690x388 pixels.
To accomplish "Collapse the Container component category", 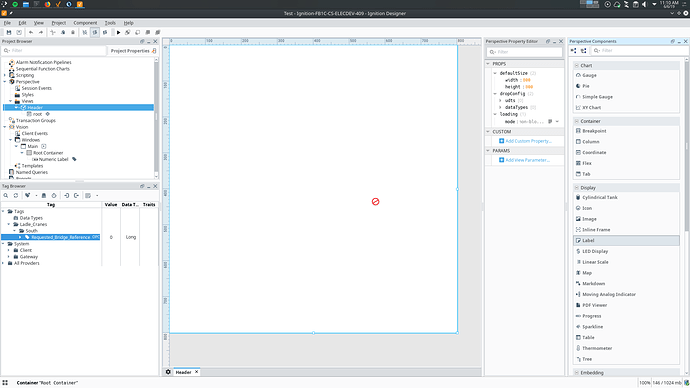I will pos(576,121).
